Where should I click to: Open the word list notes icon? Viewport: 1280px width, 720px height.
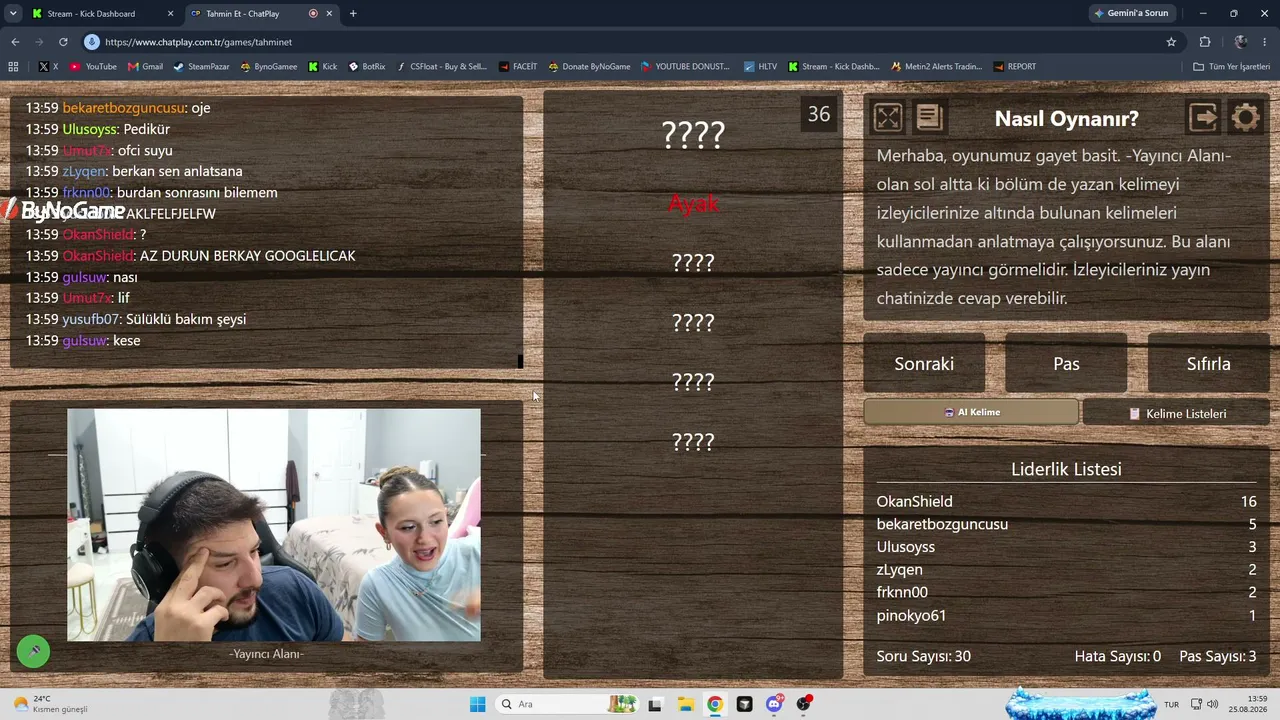(x=929, y=118)
